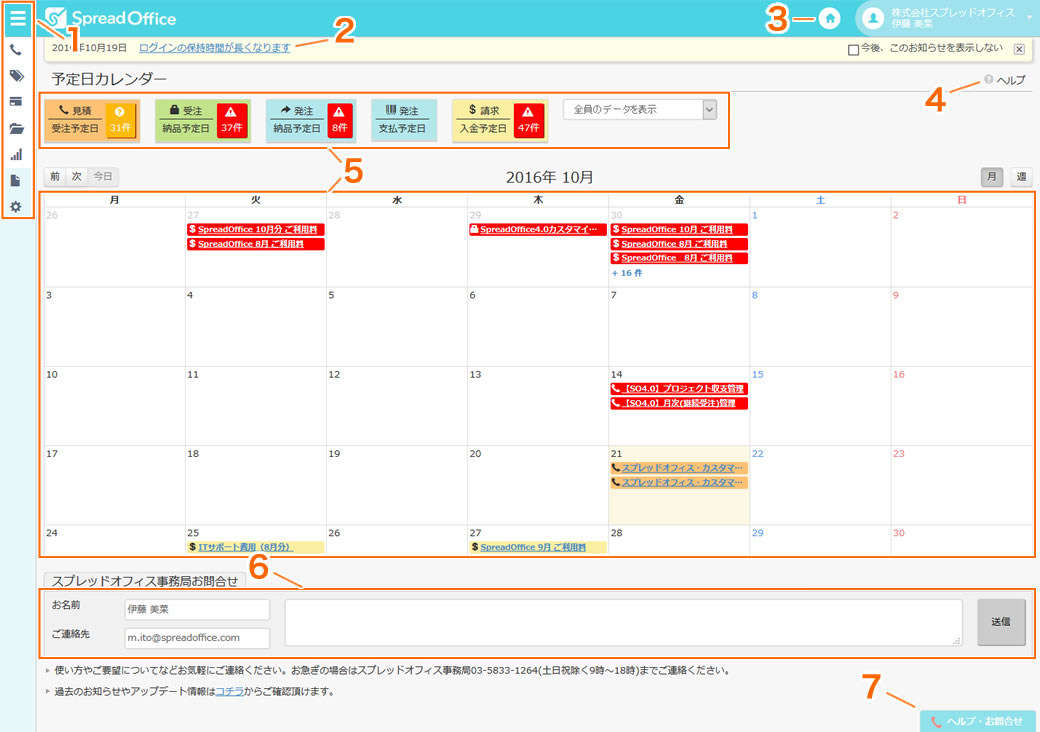Switch to month view with 月 button
Viewport: 1040px width, 732px height.
992,176
